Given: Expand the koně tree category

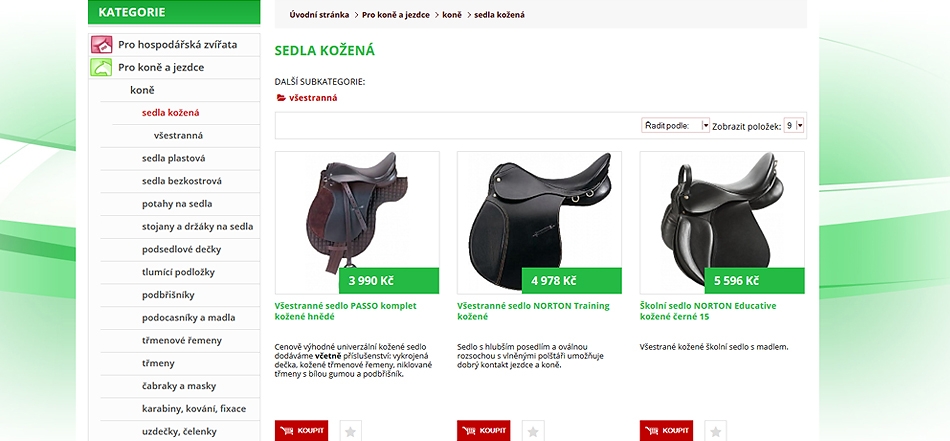Looking at the screenshot, I should [142, 90].
